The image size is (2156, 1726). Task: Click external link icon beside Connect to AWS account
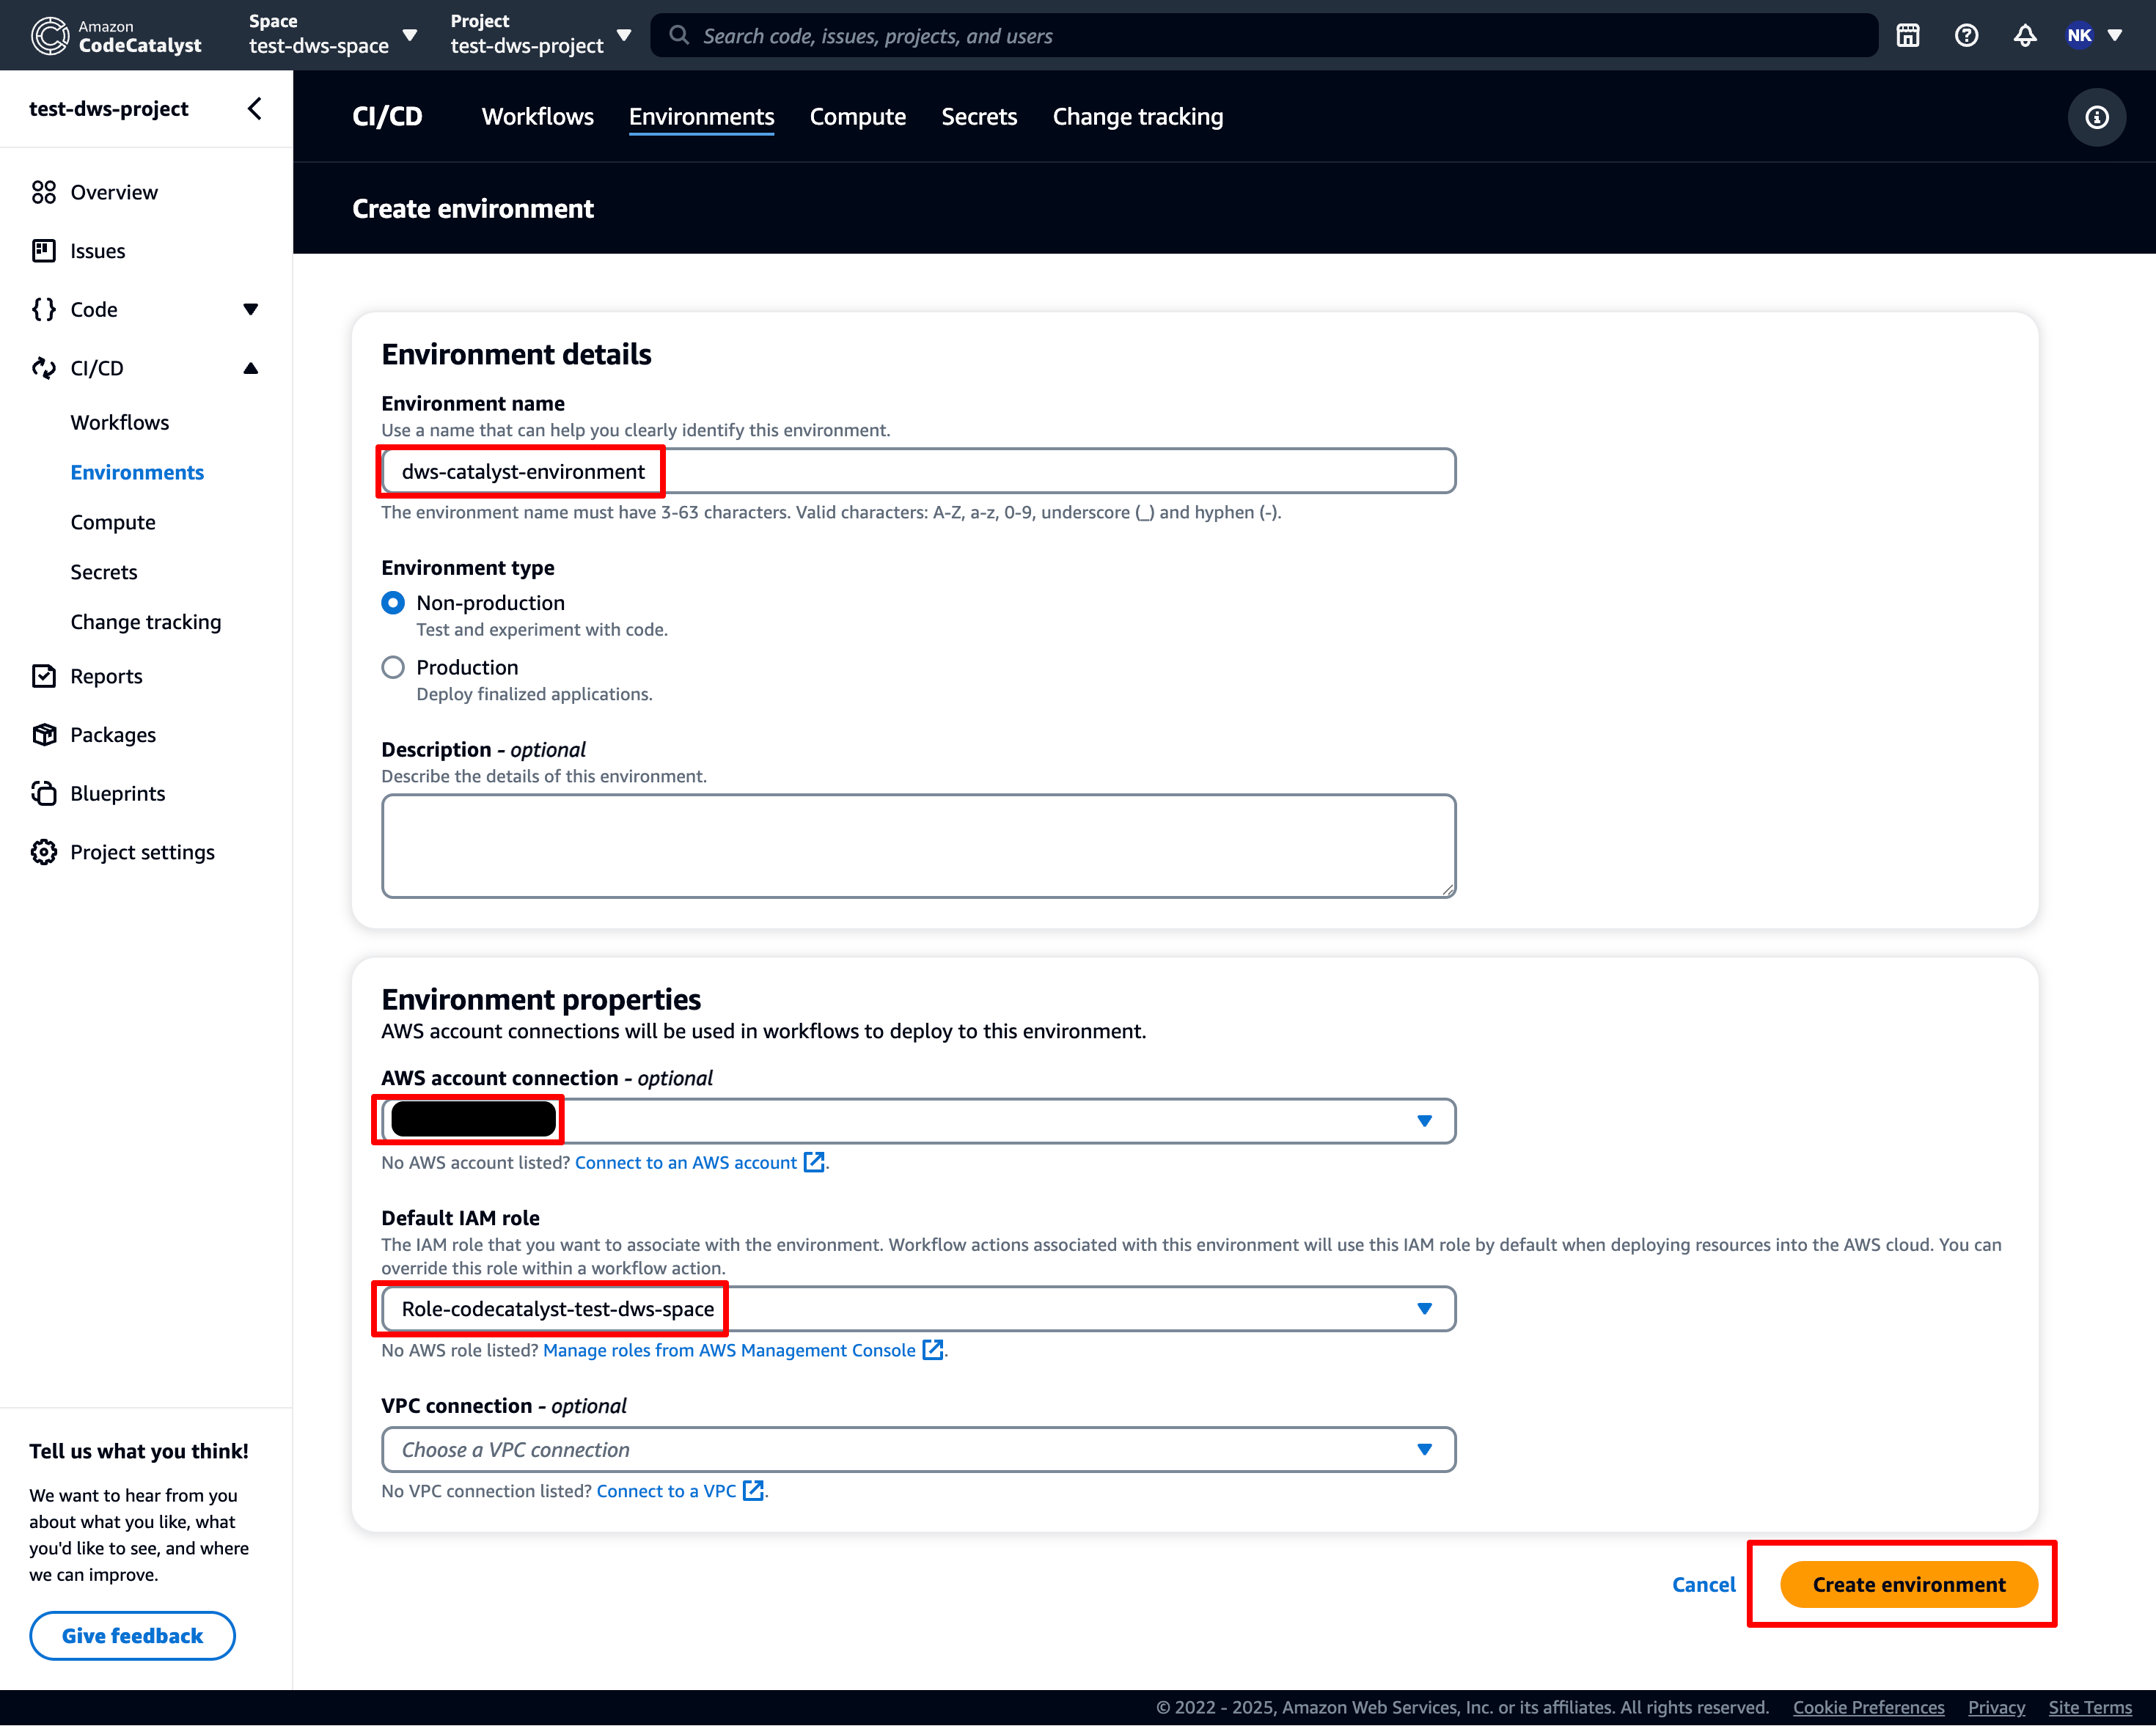pos(814,1162)
